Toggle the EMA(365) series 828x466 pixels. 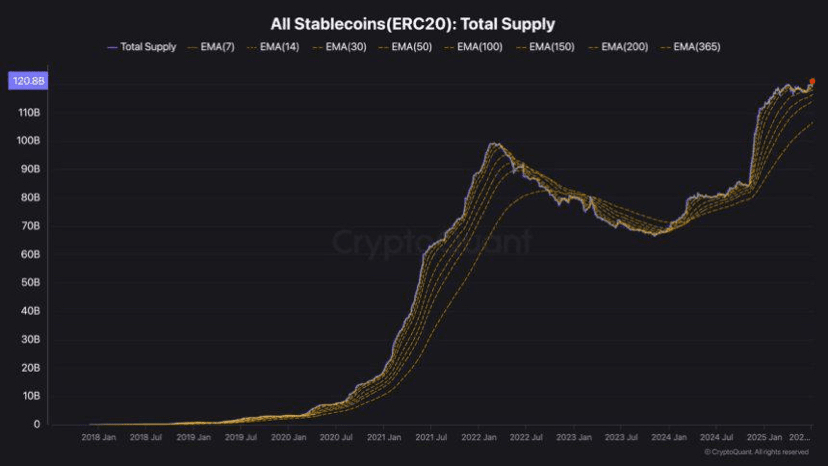[x=696, y=47]
